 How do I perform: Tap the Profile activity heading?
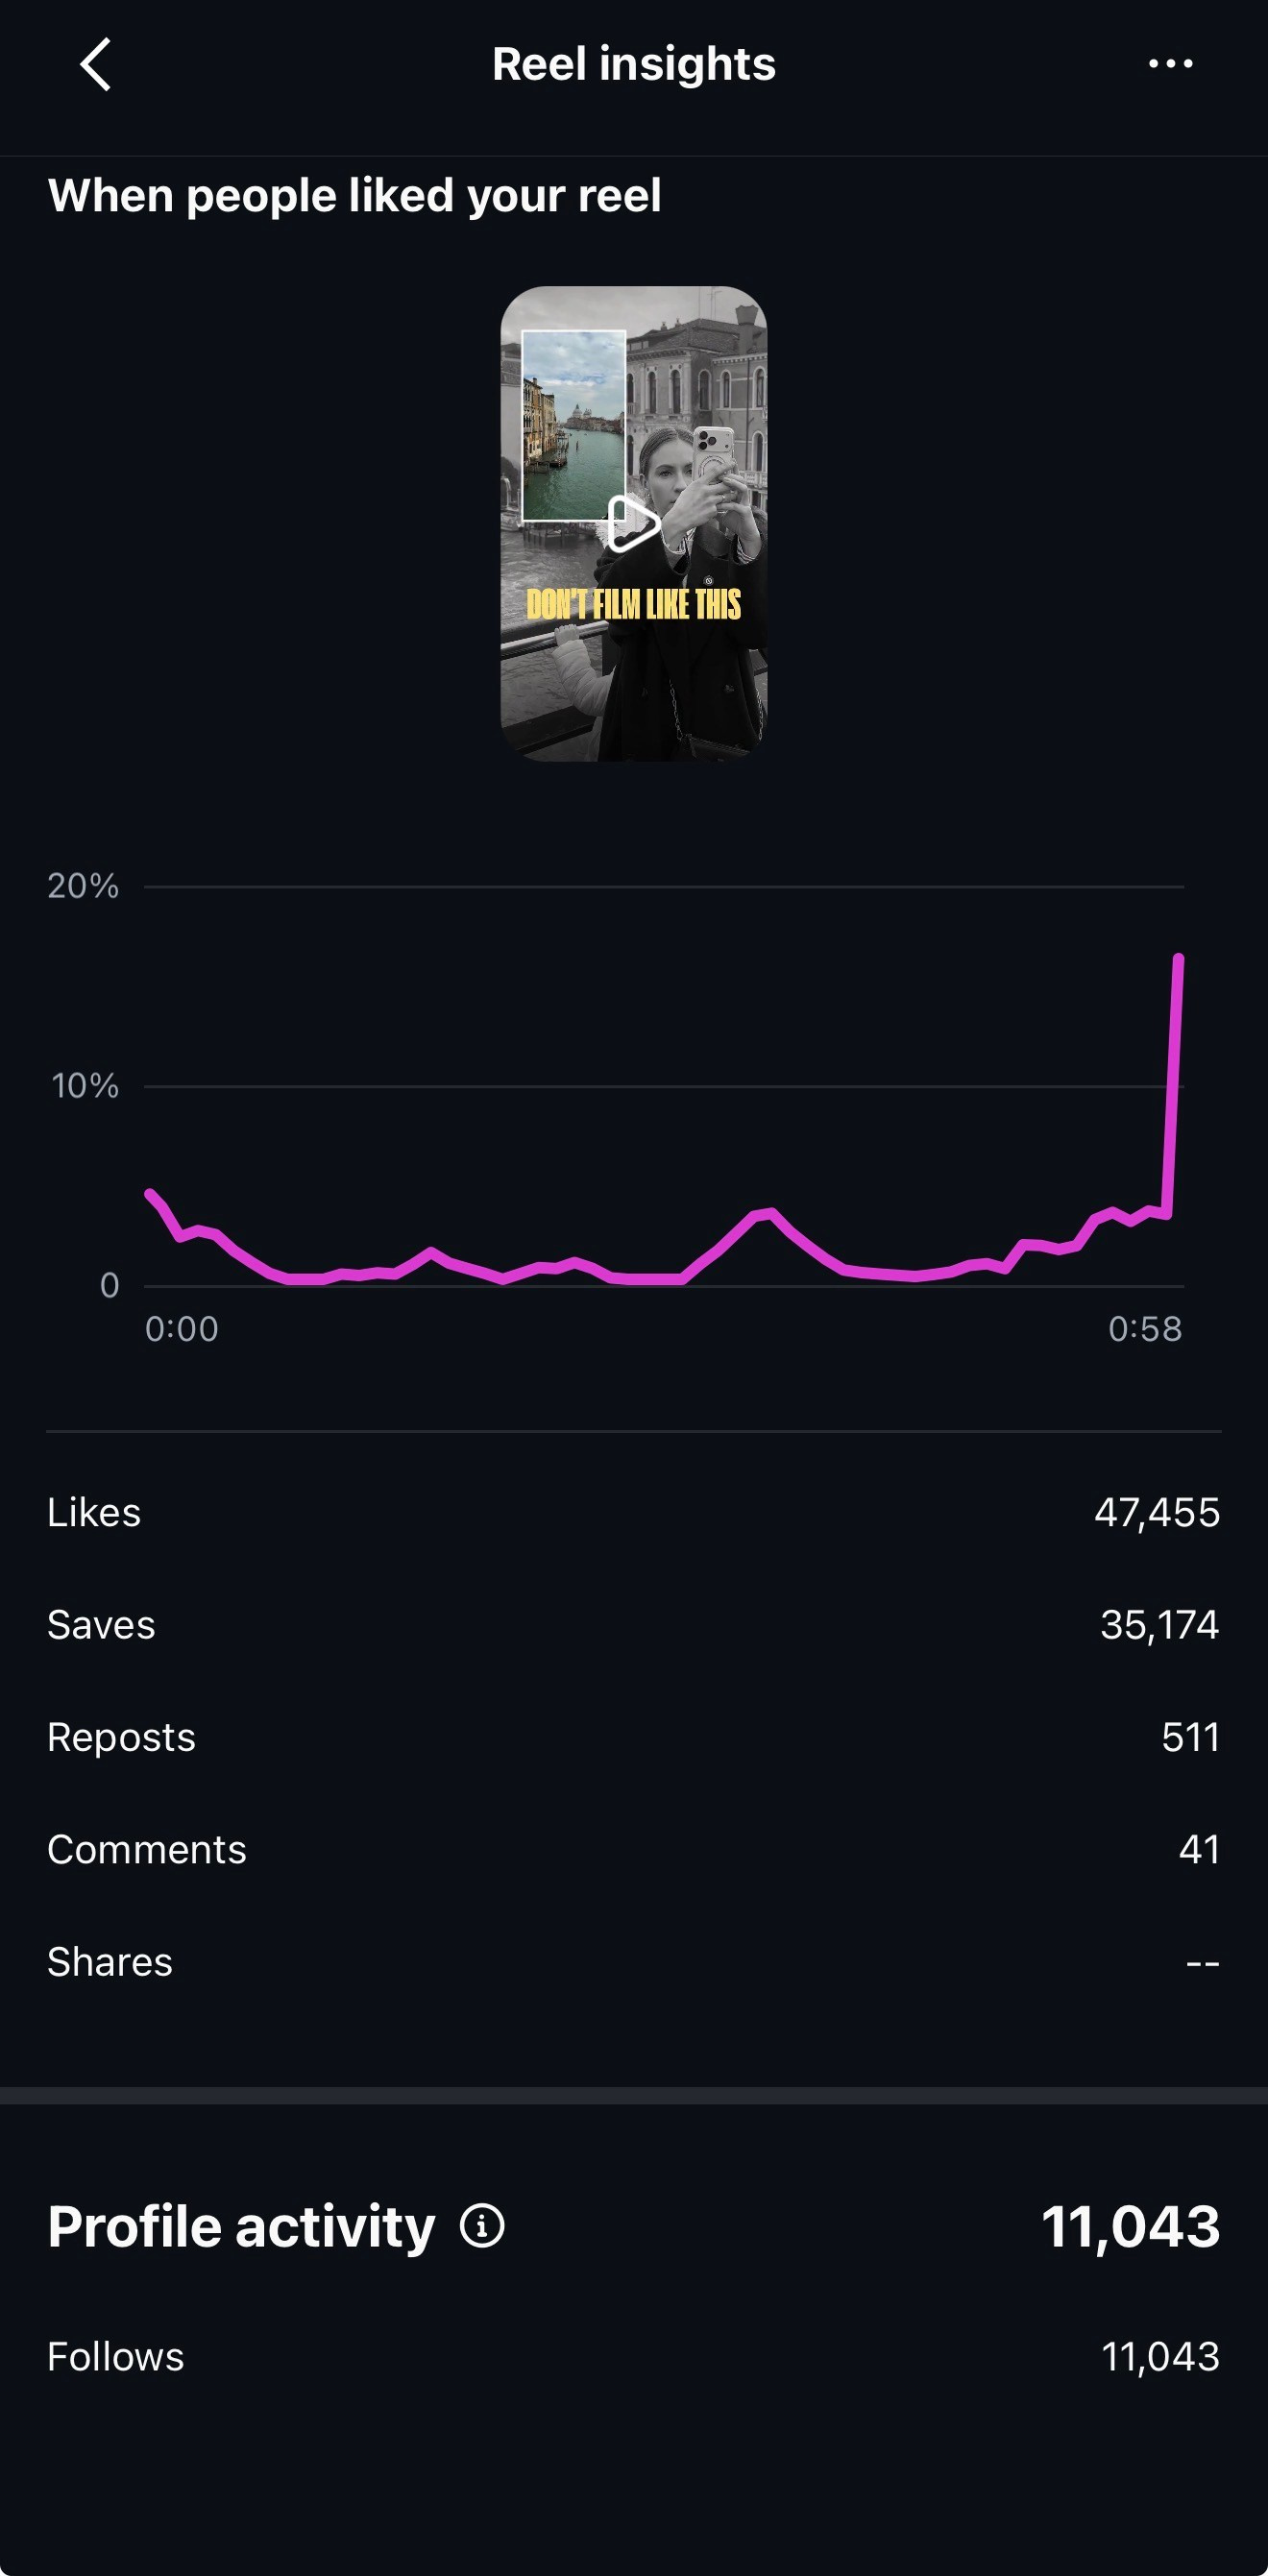(241, 2226)
